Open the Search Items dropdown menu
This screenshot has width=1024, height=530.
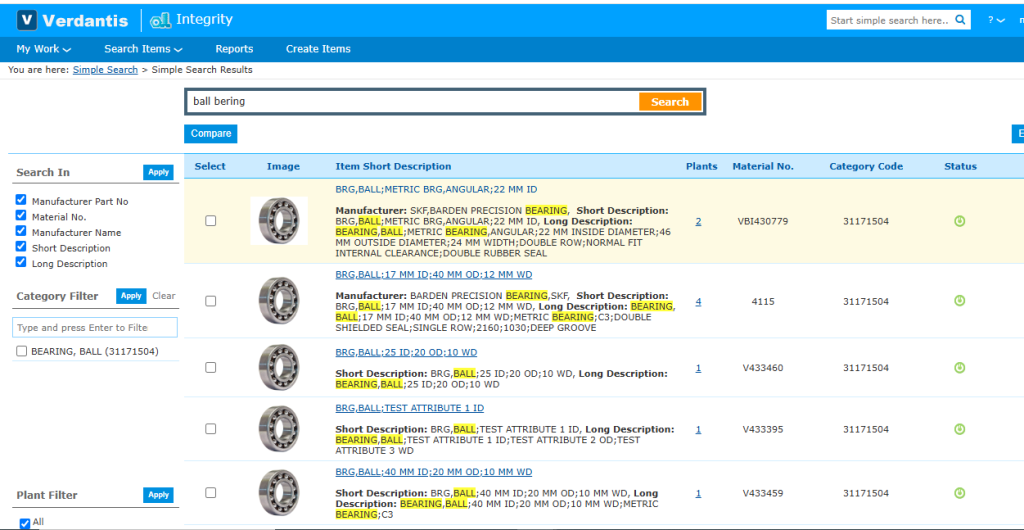tap(143, 49)
